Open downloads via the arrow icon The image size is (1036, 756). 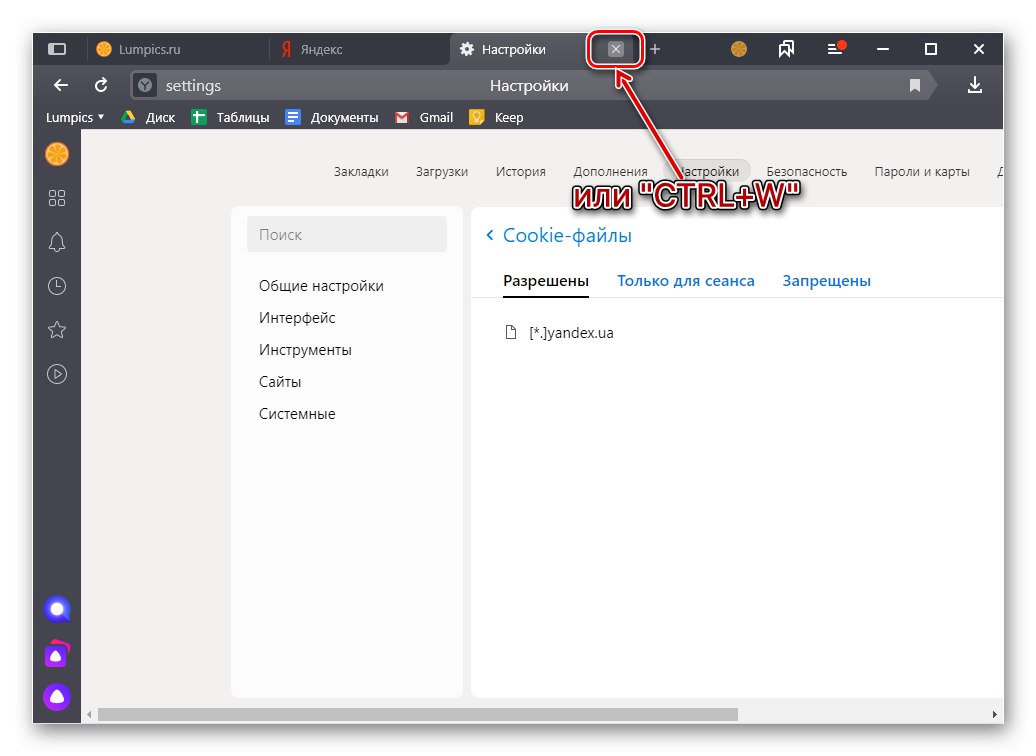pos(975,85)
